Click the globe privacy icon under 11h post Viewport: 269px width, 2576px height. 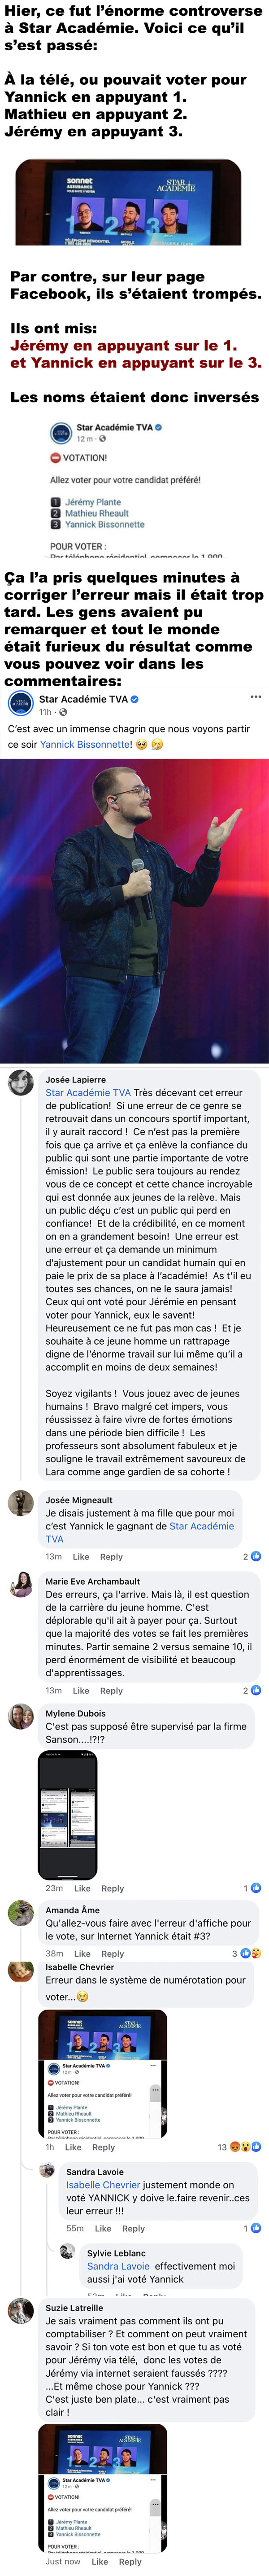click(x=63, y=712)
